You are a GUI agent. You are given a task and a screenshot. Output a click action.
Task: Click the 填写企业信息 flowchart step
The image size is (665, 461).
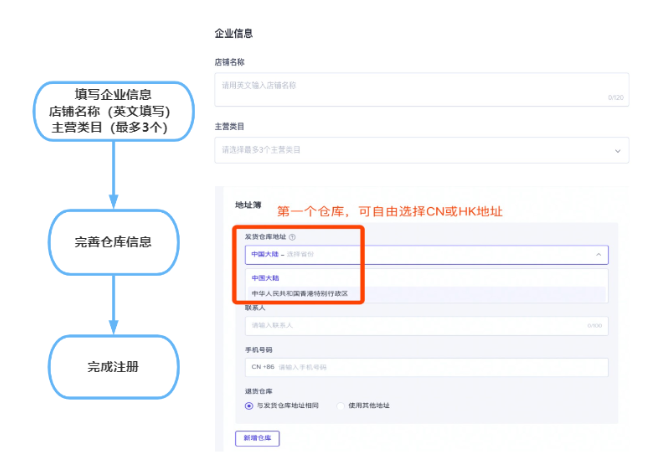tap(114, 111)
